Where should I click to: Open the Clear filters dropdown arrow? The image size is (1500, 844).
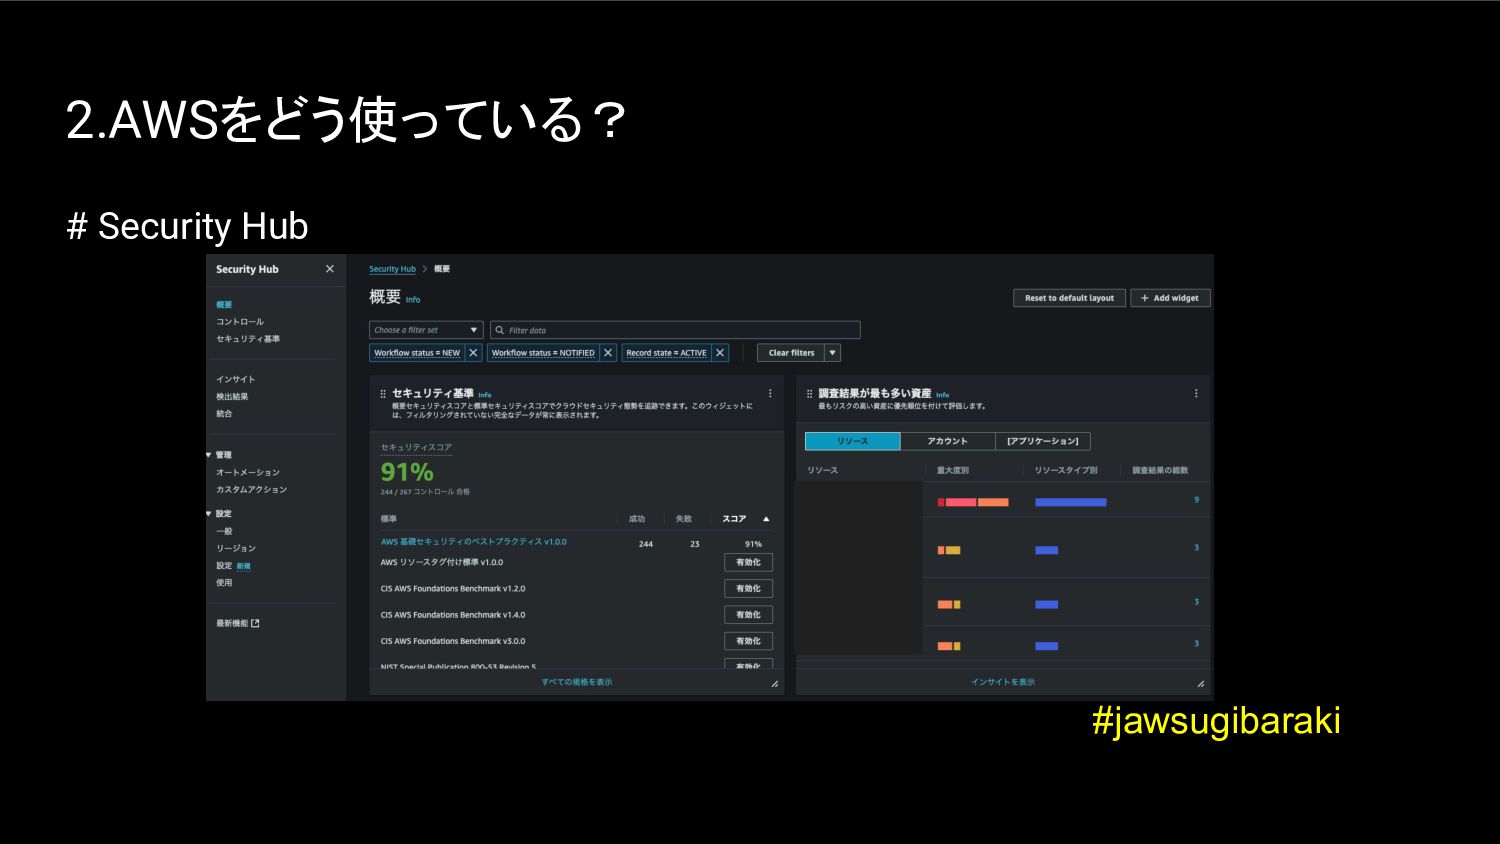pos(832,353)
